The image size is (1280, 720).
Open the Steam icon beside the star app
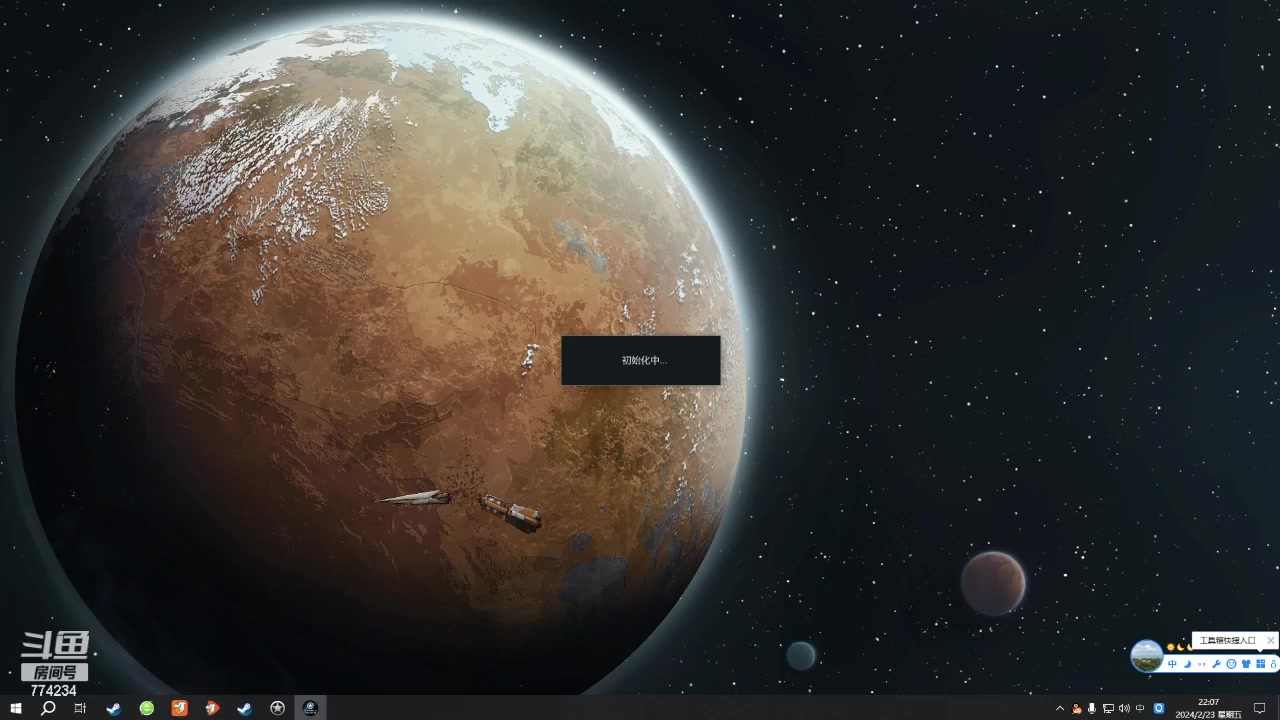[244, 708]
